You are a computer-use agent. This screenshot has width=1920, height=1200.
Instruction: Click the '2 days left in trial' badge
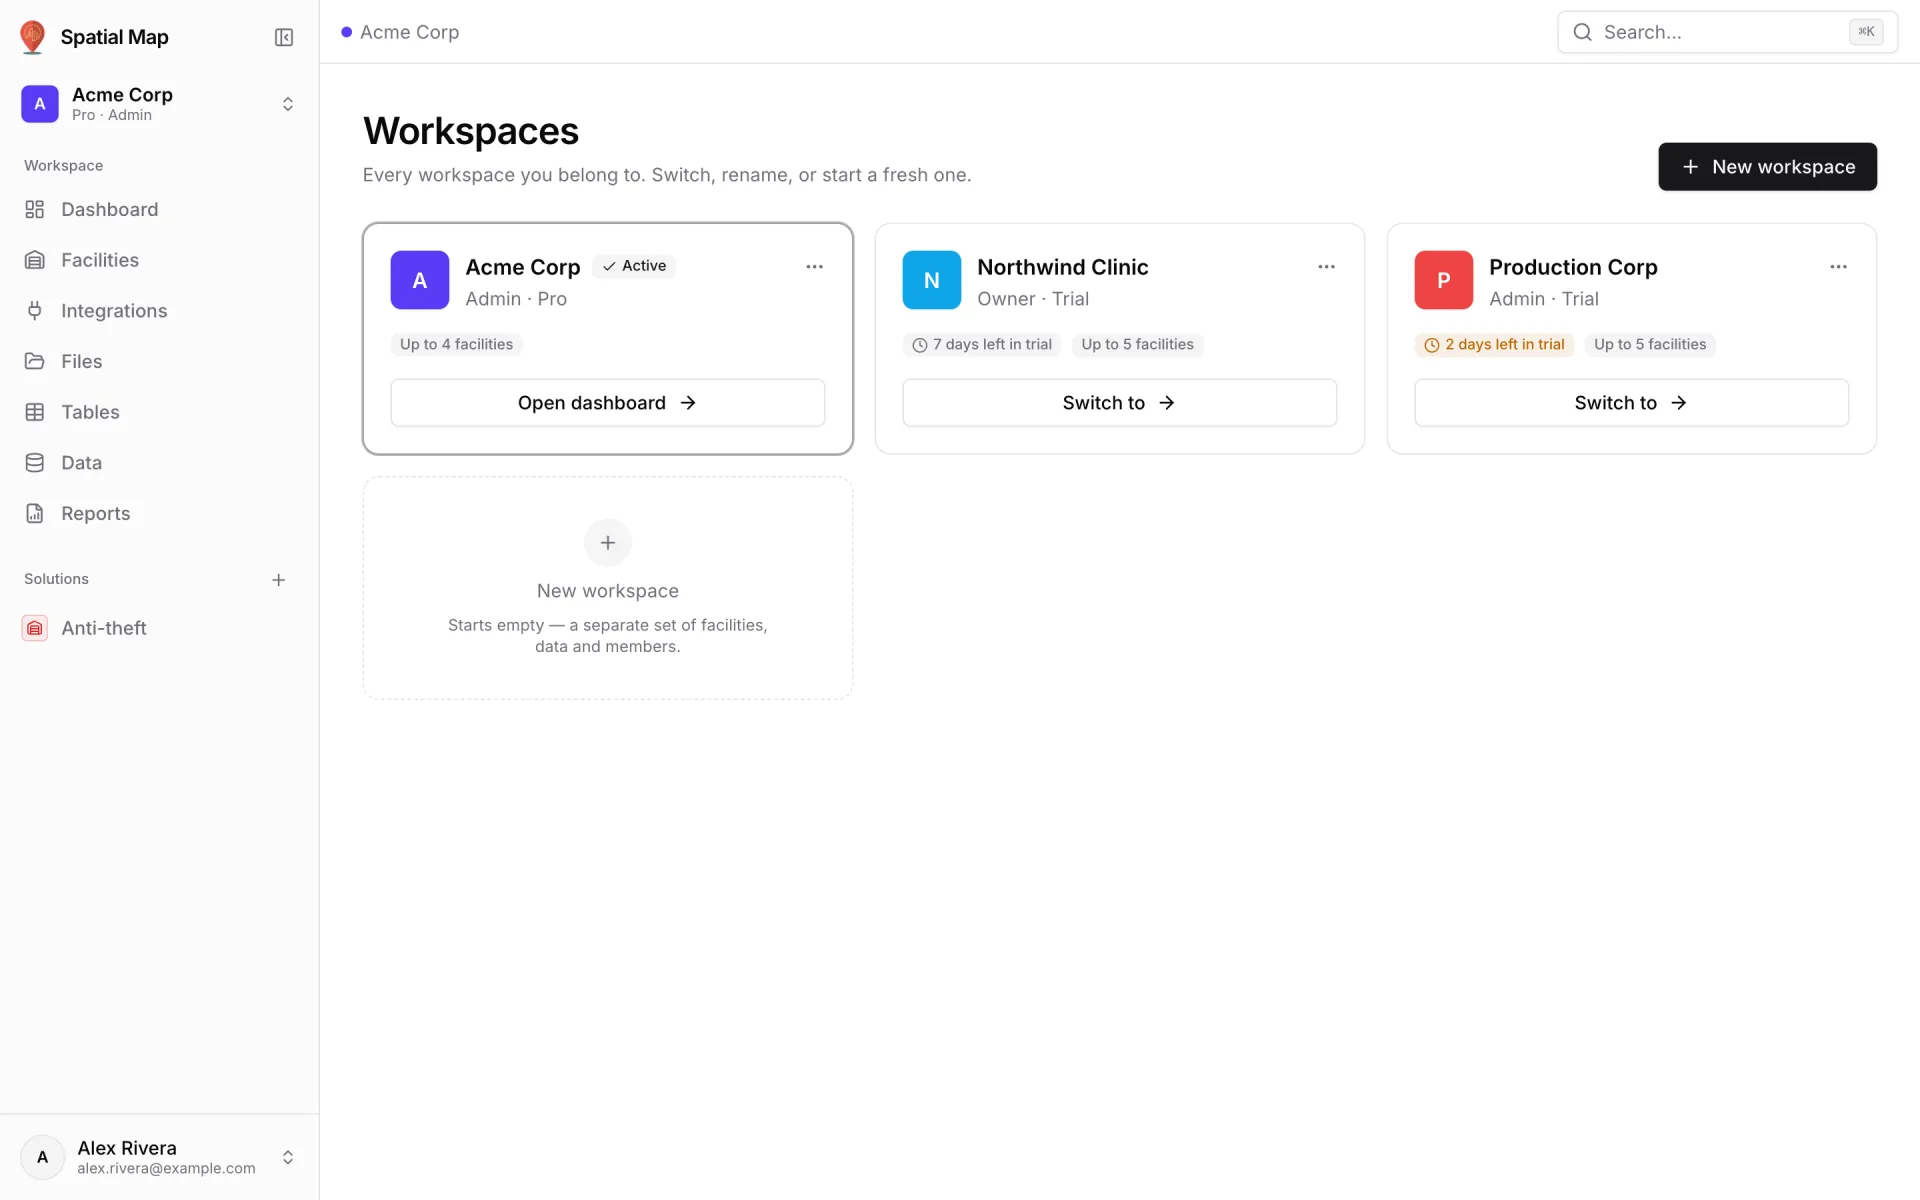(1494, 345)
